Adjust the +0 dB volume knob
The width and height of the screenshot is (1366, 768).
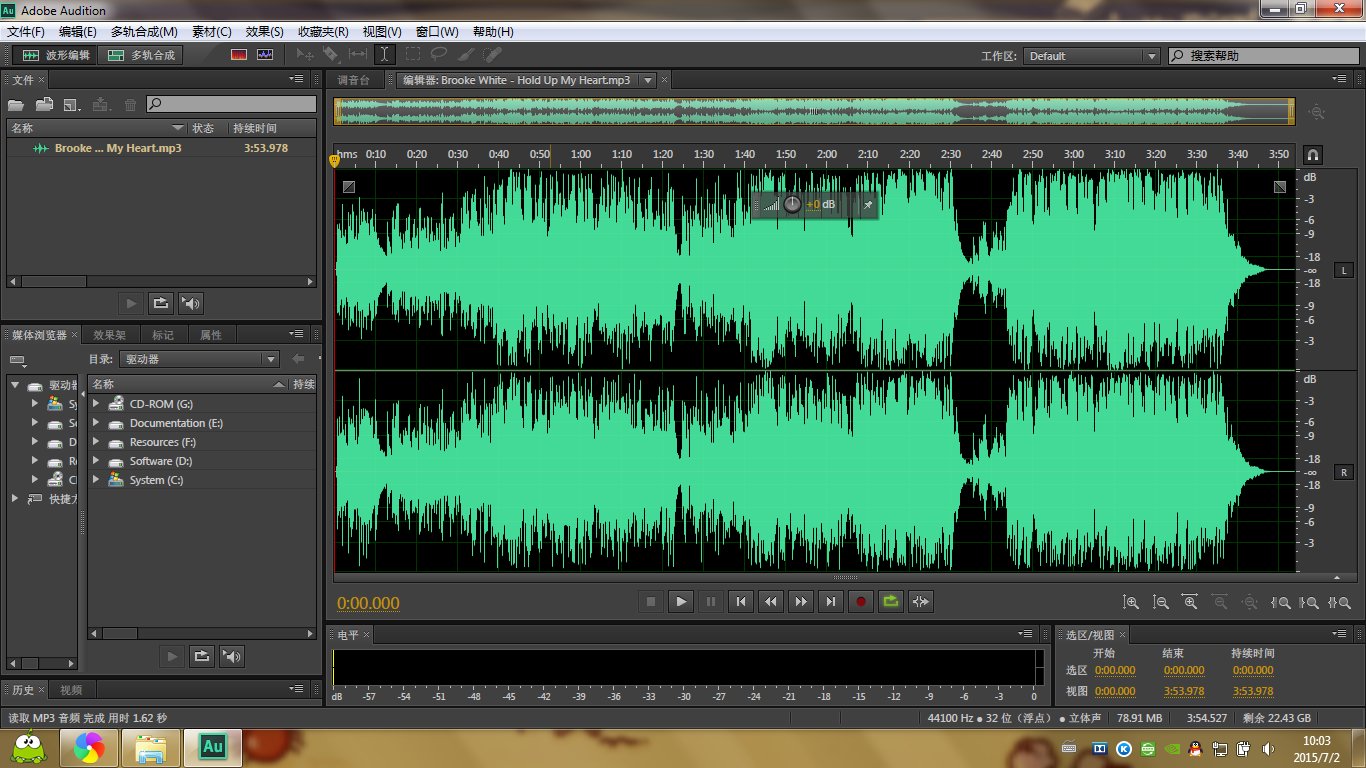(x=792, y=204)
